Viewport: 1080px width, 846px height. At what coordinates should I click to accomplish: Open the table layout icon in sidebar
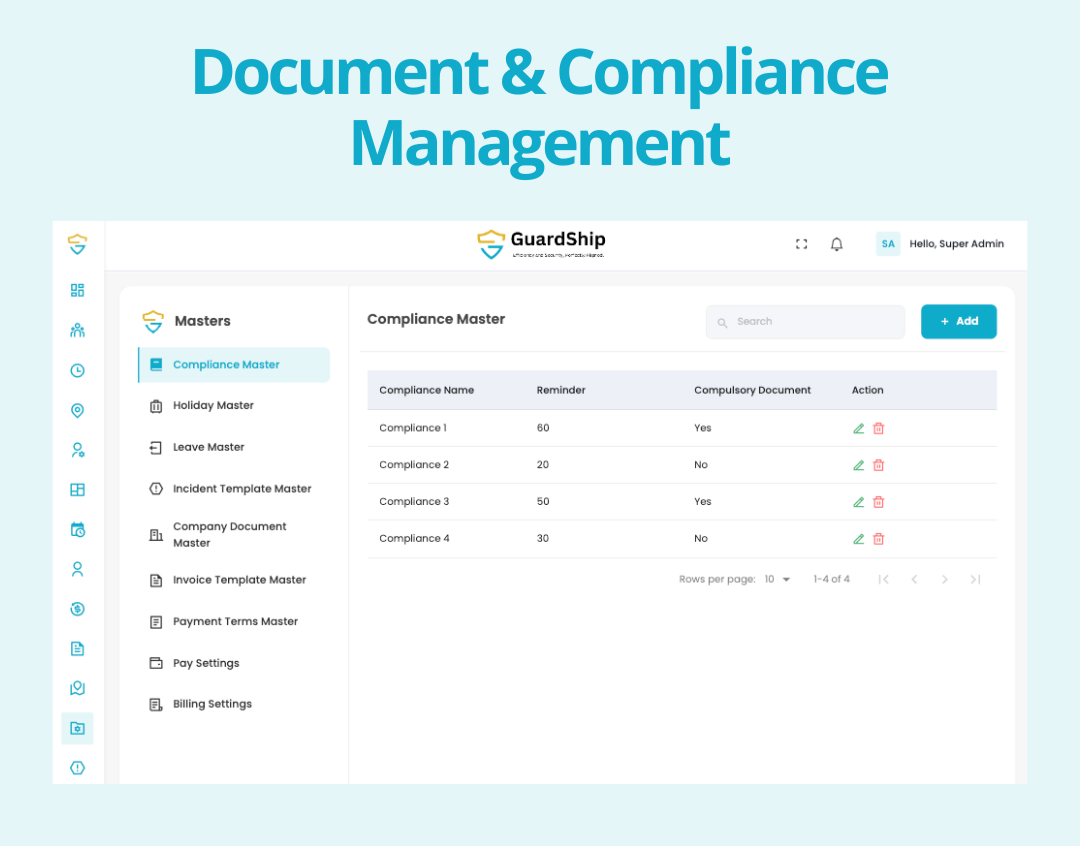click(x=77, y=490)
